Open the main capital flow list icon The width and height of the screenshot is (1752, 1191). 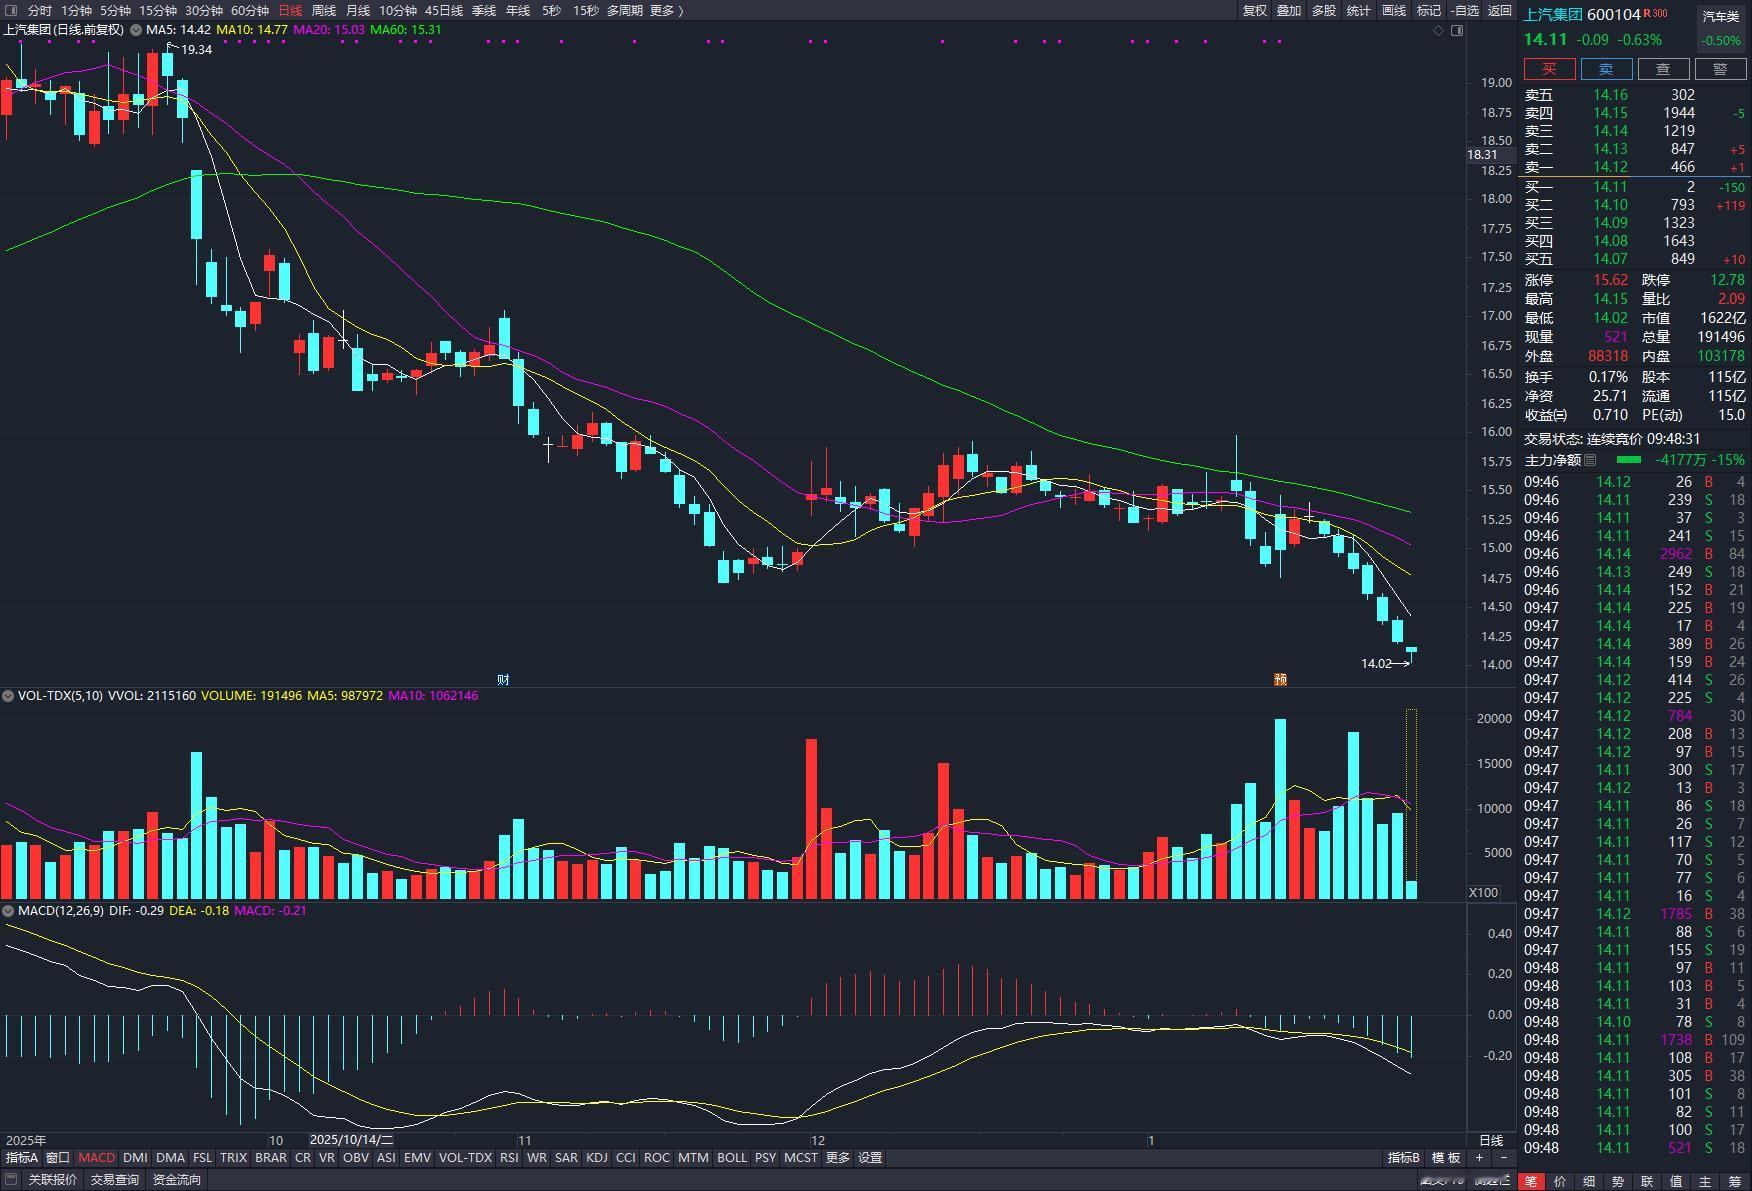click(1591, 460)
